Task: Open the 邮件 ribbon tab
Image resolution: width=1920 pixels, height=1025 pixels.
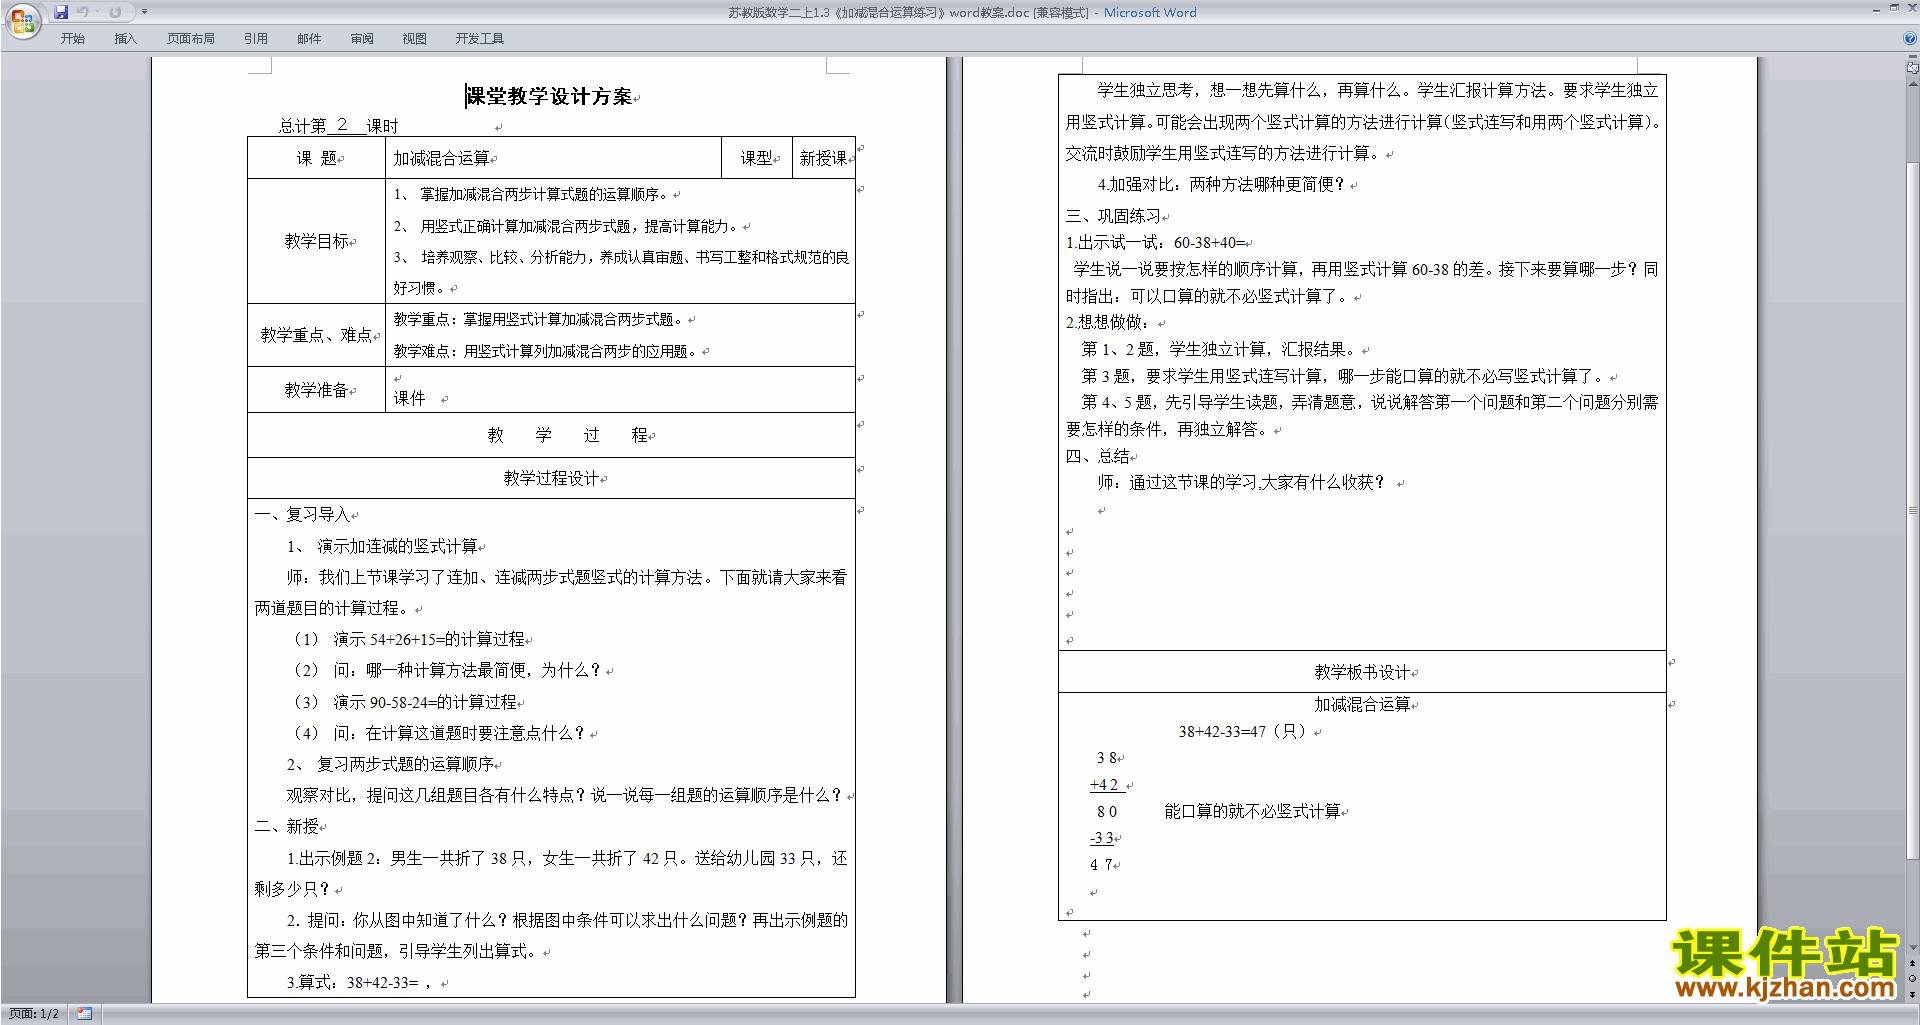Action: click(309, 38)
